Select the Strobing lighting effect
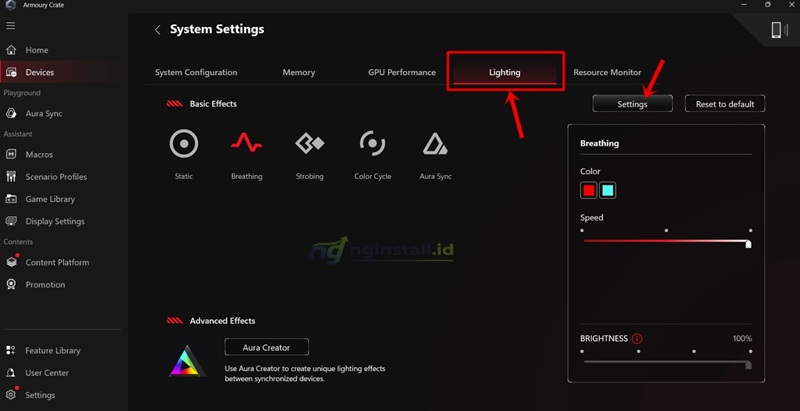This screenshot has height=411, width=800. [x=310, y=143]
